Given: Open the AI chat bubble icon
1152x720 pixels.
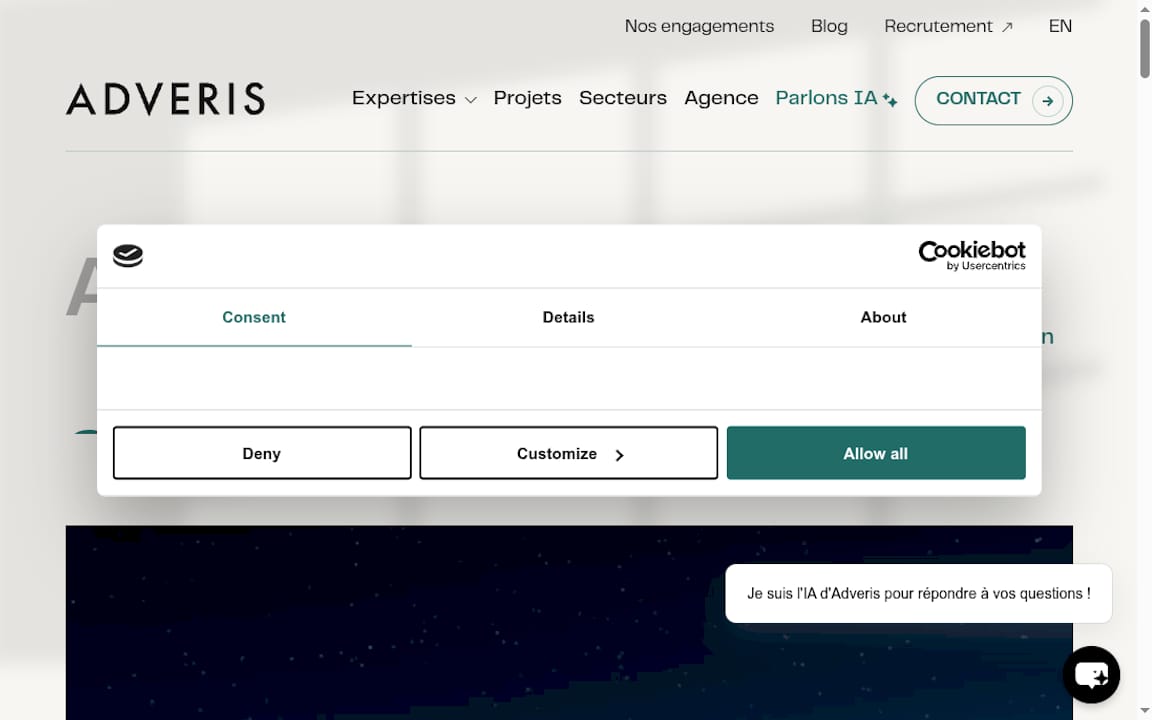Looking at the screenshot, I should pos(1090,675).
